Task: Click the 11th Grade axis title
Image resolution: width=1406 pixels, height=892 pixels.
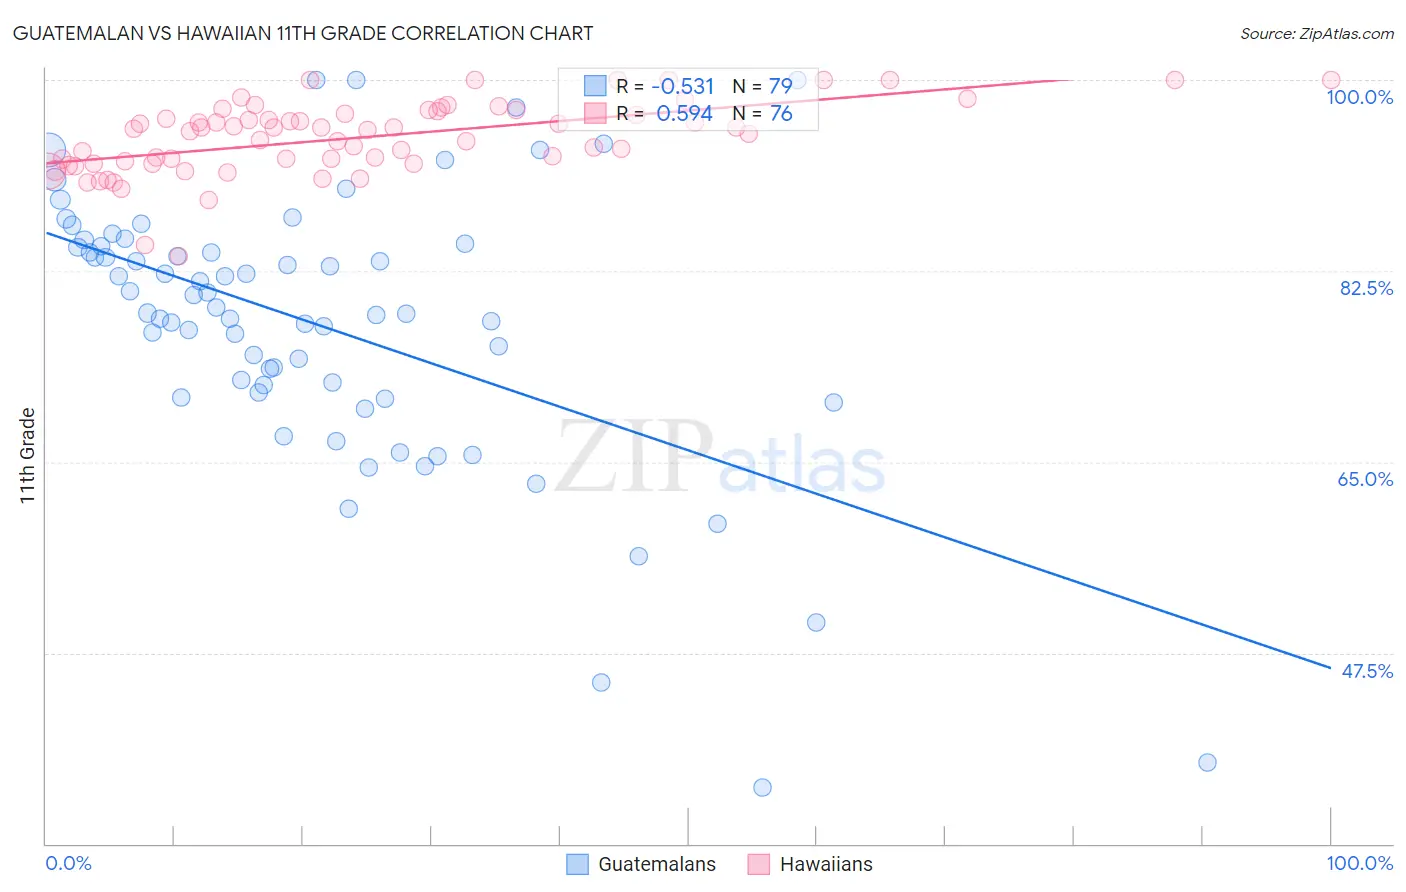Action: click(28, 455)
